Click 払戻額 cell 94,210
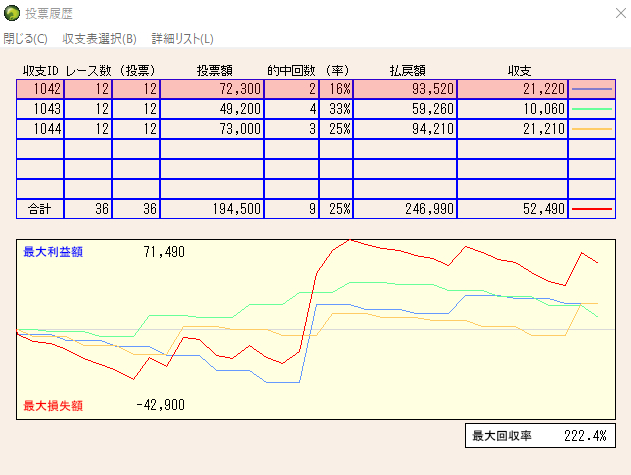 click(405, 129)
